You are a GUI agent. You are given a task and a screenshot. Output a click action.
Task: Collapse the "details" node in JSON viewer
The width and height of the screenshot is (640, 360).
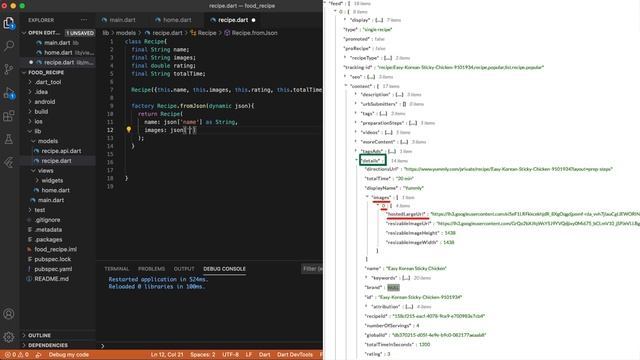pos(357,160)
